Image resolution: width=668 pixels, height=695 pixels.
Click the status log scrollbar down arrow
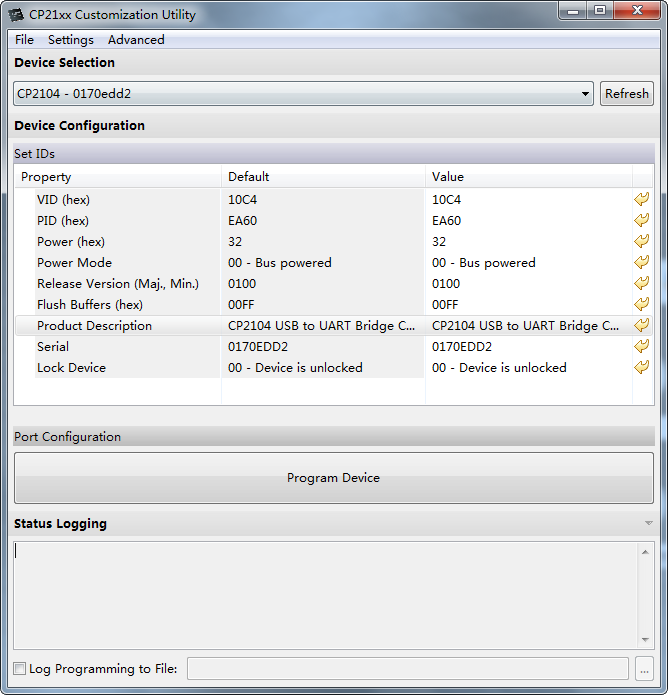[x=645, y=640]
